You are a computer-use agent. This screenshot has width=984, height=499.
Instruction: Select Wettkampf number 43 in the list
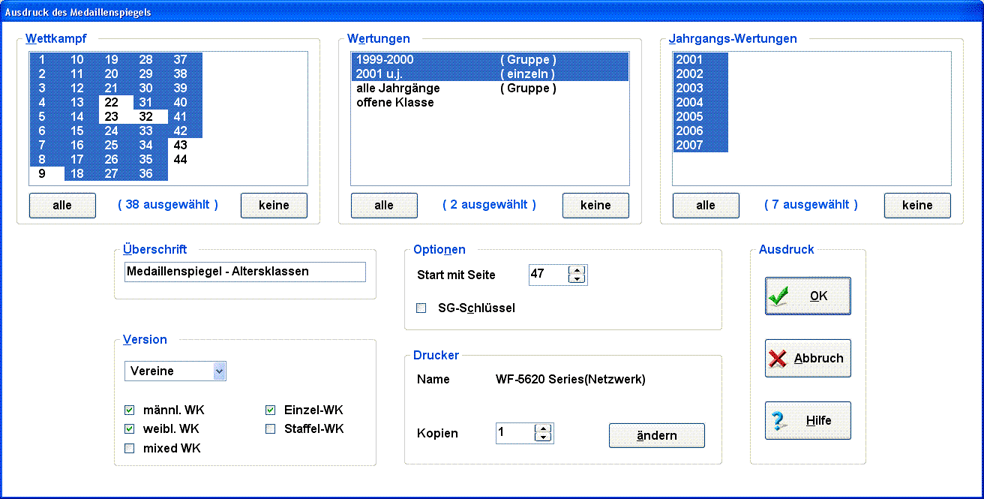point(180,145)
